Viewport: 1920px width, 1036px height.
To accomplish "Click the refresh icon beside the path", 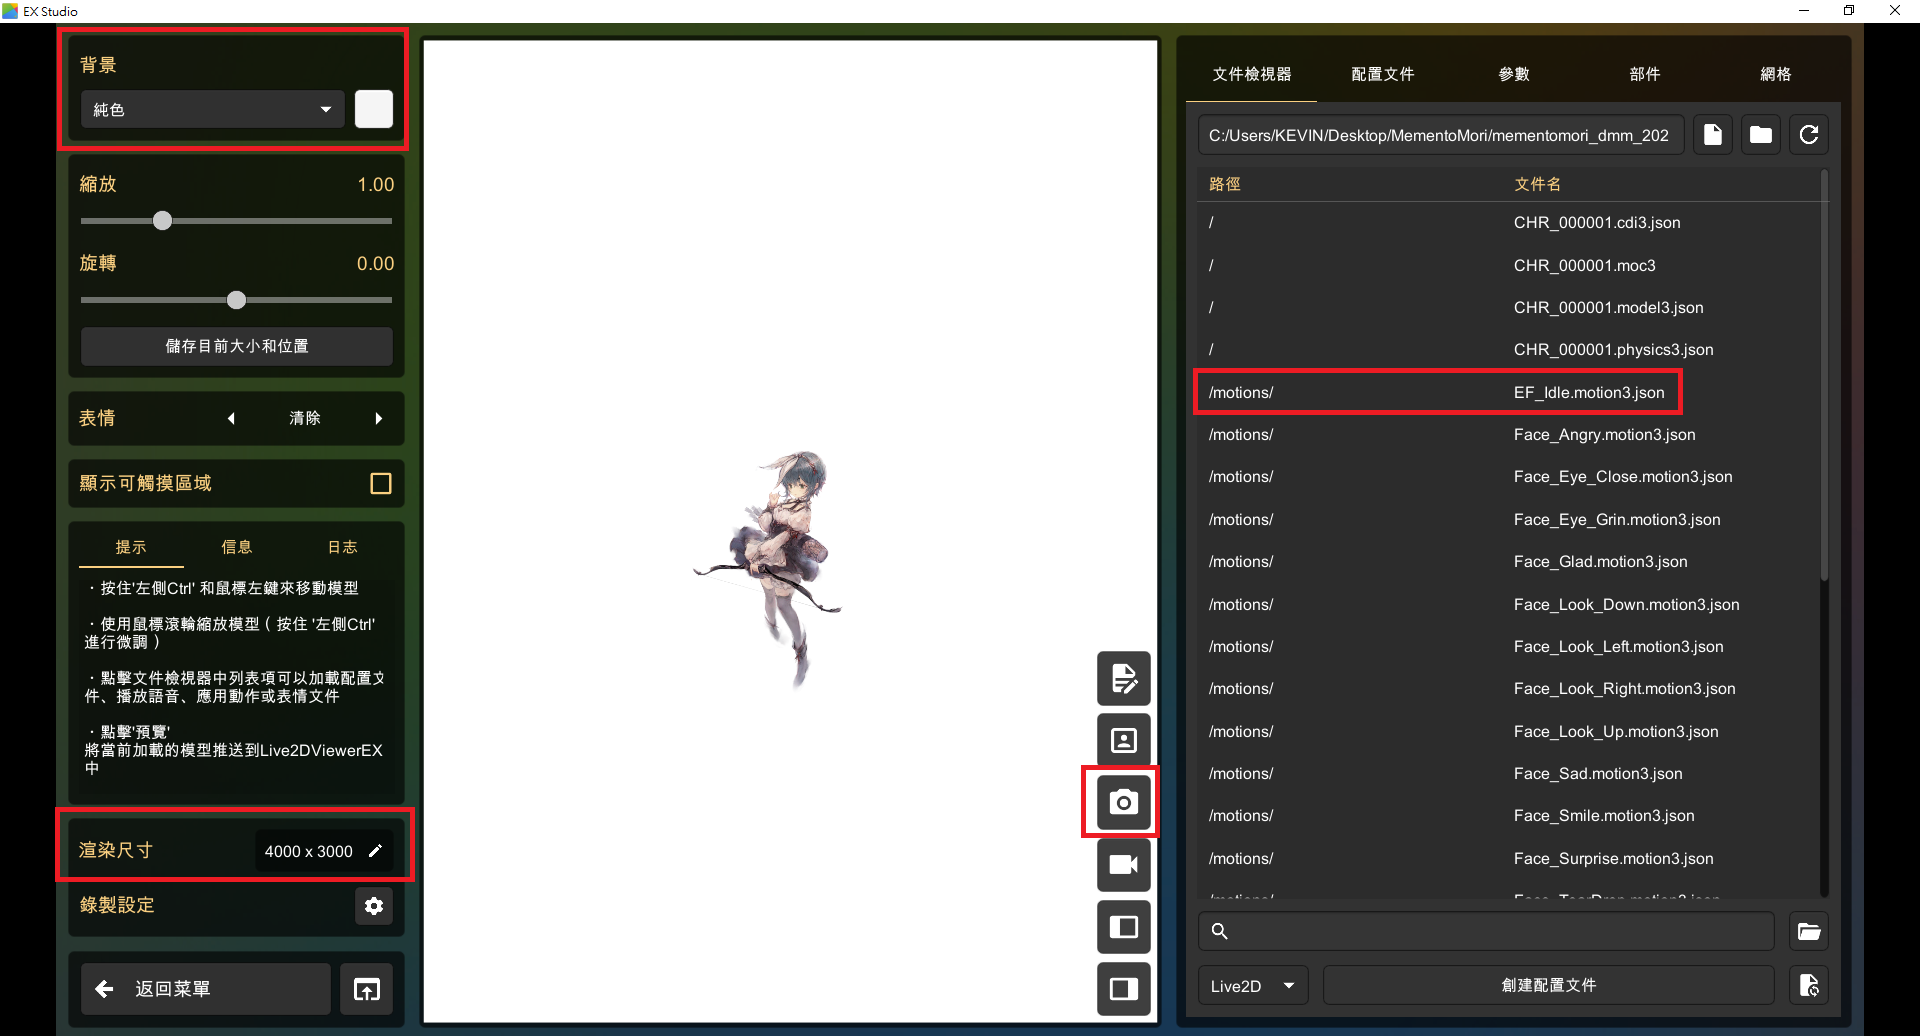I will [x=1808, y=135].
